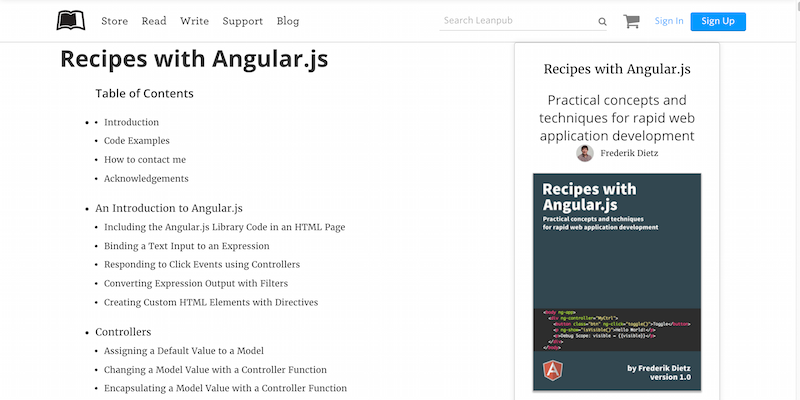Screen dimensions: 800x400
Task: Click the Sign Up button
Action: tap(718, 21)
